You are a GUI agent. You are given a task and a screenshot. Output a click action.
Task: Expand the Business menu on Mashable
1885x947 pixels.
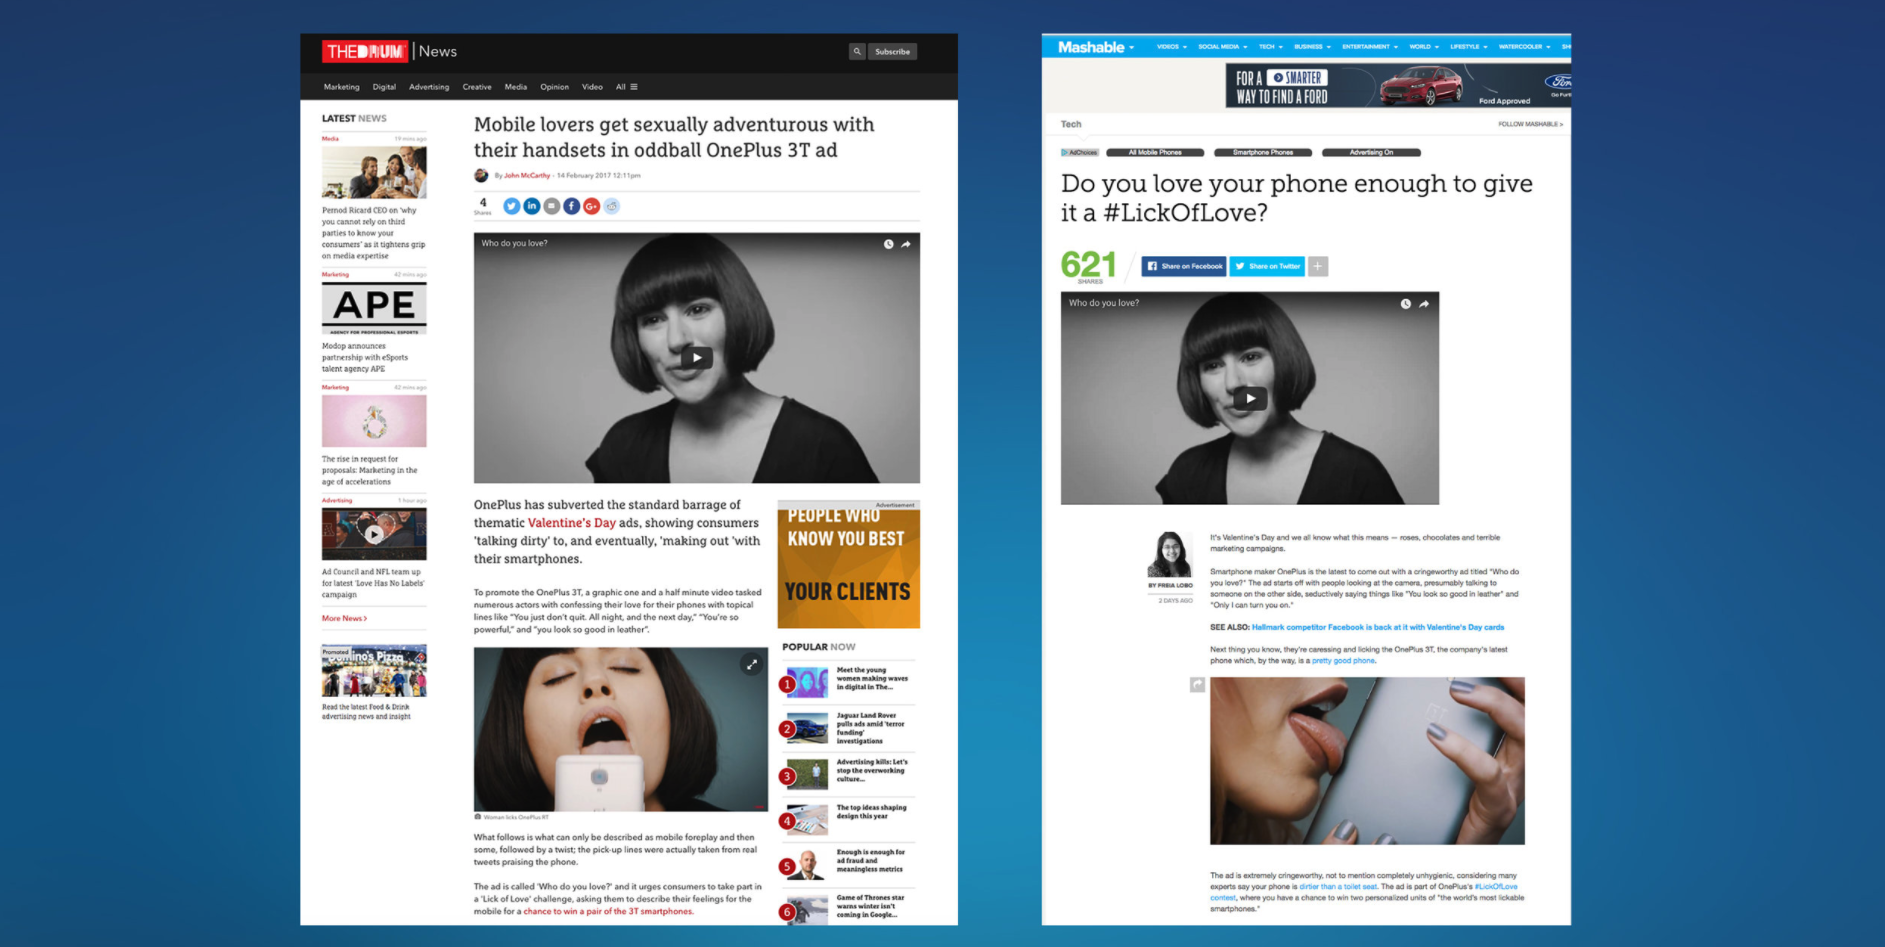[1312, 47]
